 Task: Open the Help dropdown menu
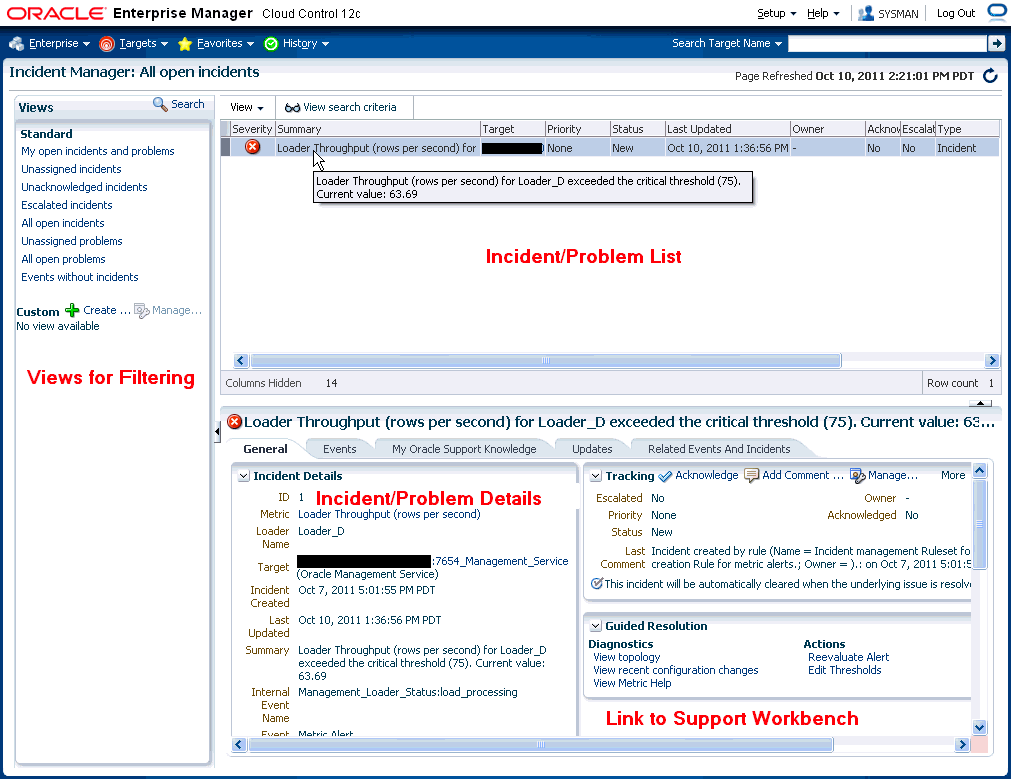[x=823, y=14]
